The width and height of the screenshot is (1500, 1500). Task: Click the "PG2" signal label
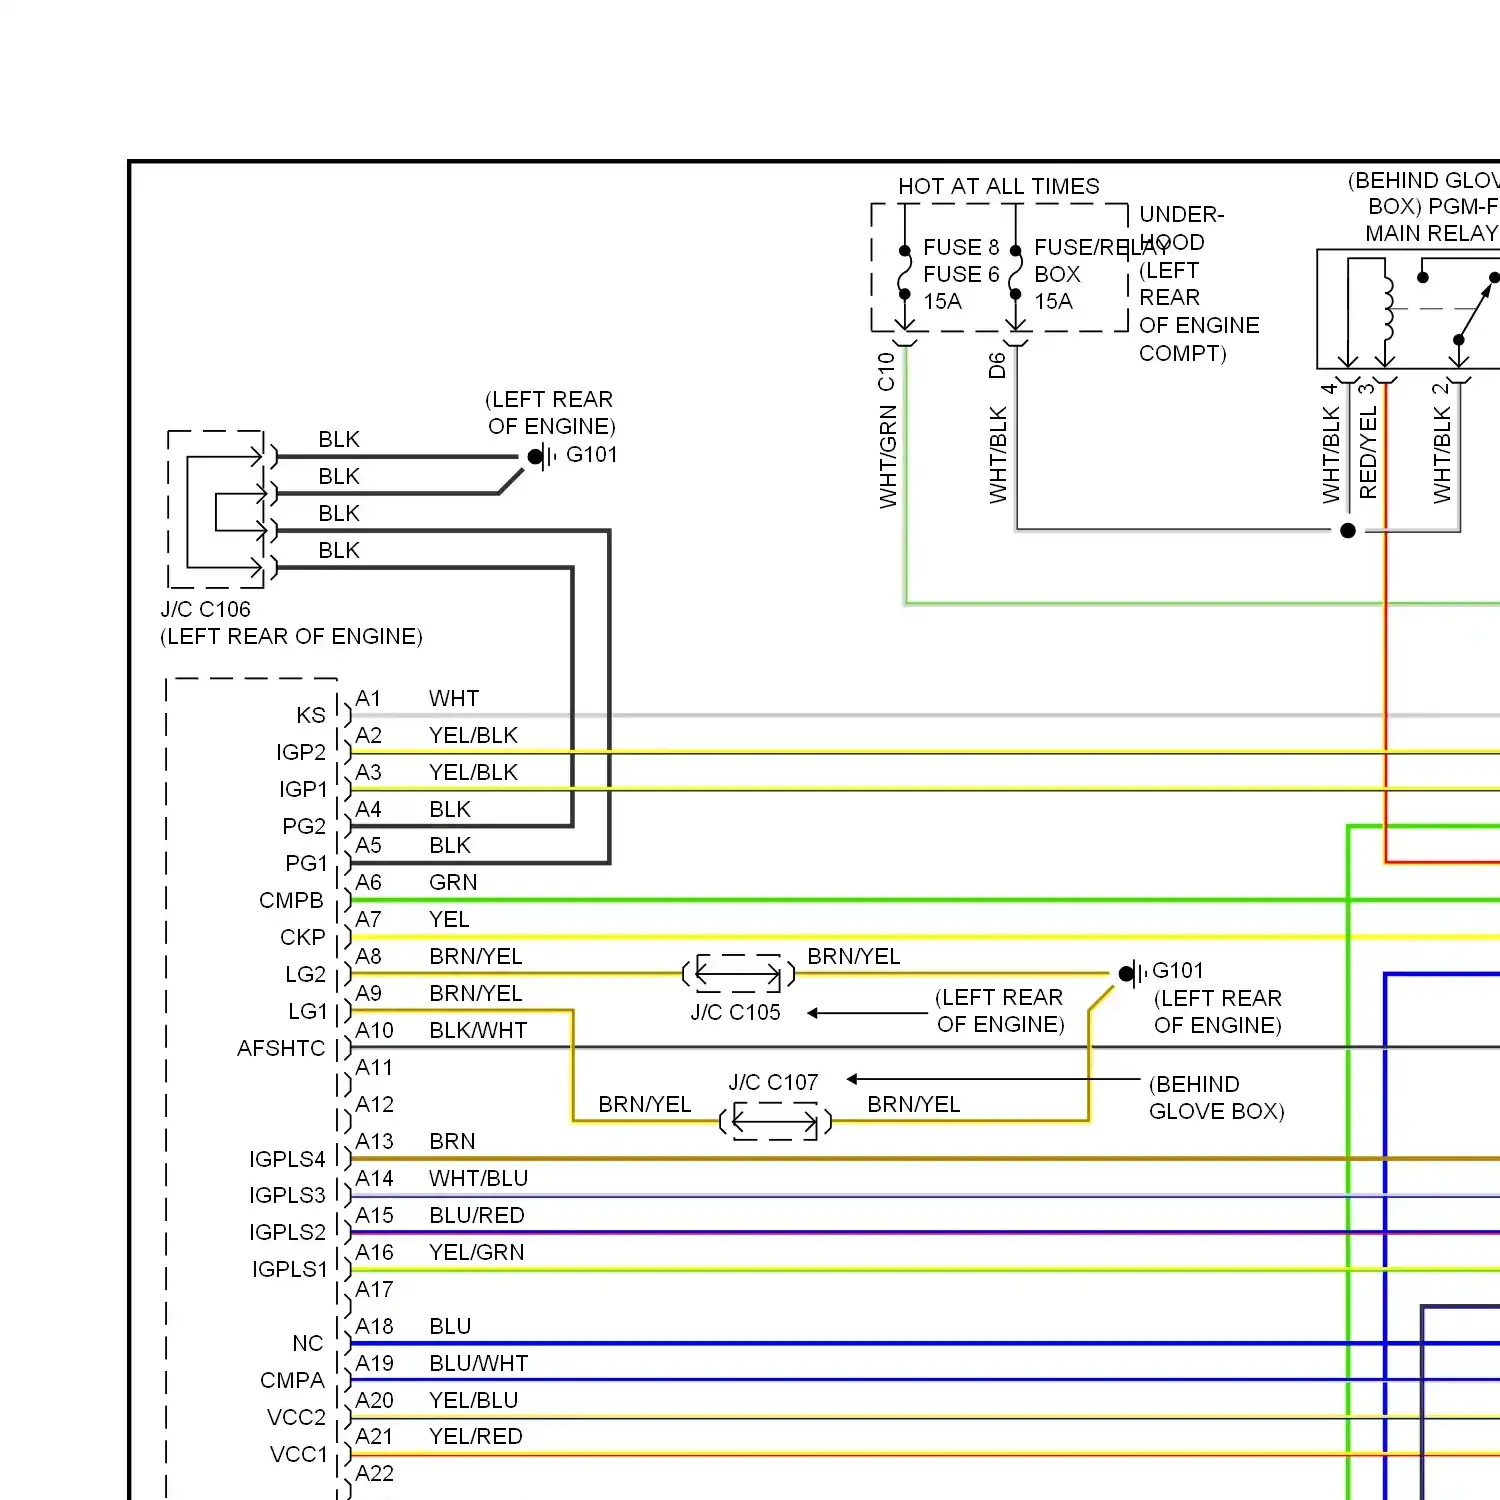pyautogui.click(x=304, y=826)
